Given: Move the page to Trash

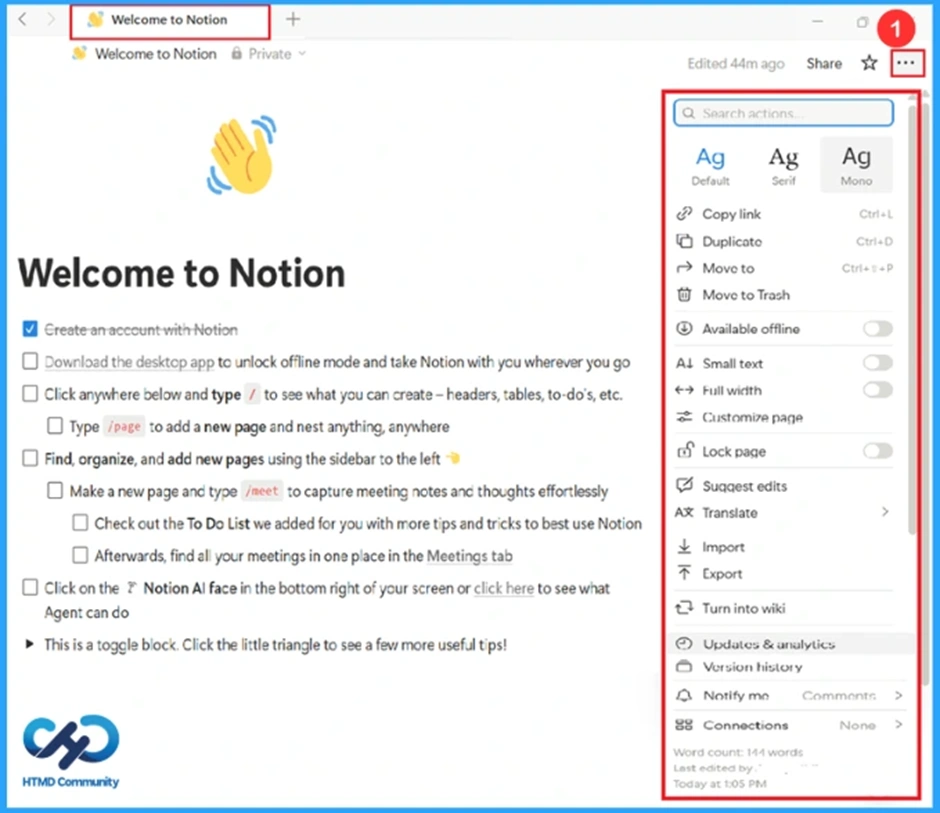Looking at the screenshot, I should (743, 295).
